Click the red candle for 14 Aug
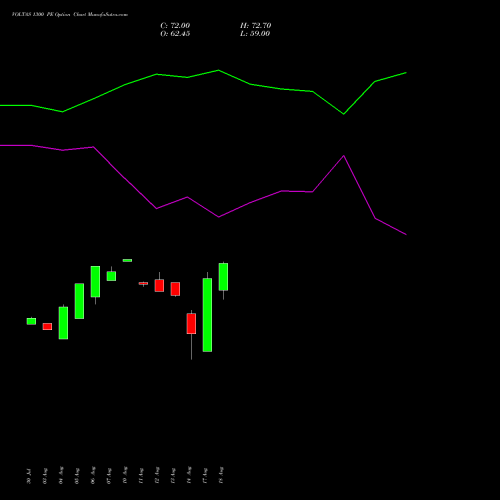The image size is (500, 500). 191,323
